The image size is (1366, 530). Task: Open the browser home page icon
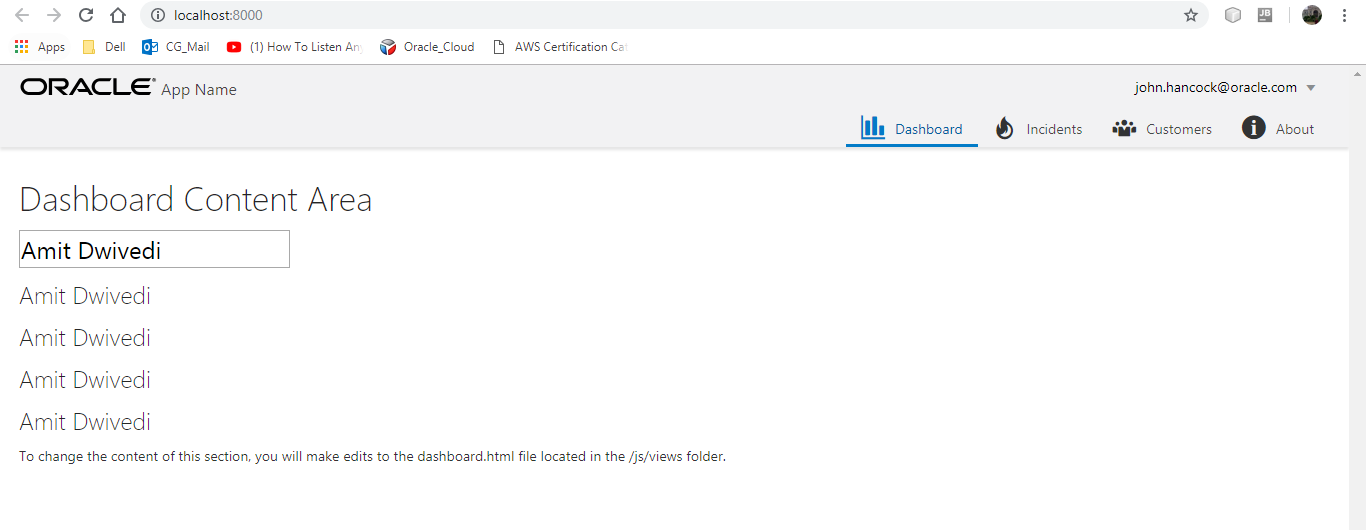click(118, 15)
